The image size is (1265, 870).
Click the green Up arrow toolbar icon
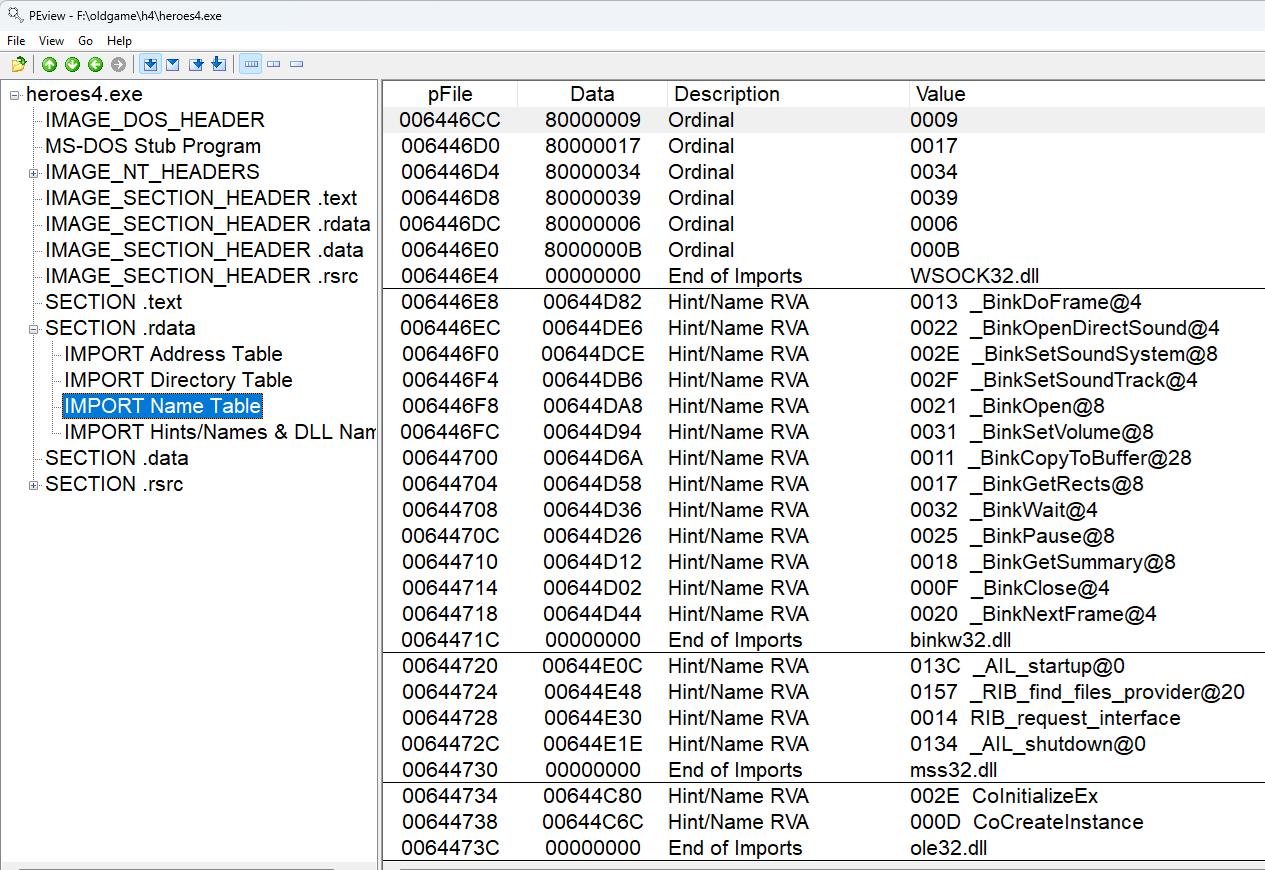49,65
